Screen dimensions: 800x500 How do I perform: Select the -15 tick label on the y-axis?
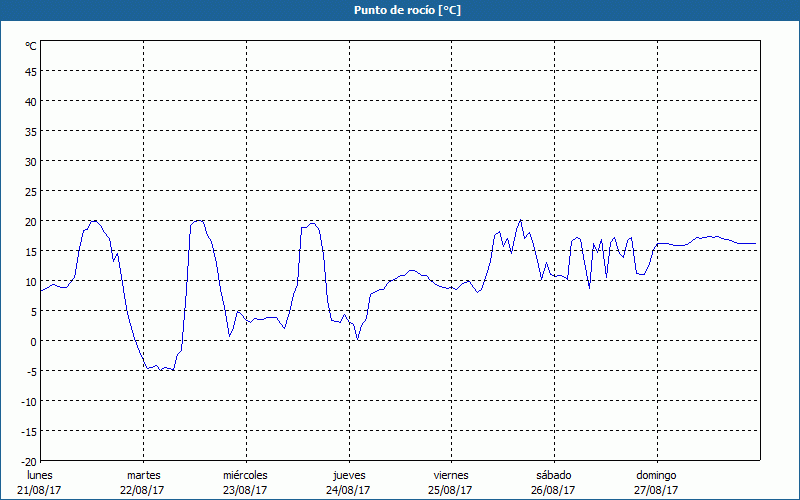[29, 431]
